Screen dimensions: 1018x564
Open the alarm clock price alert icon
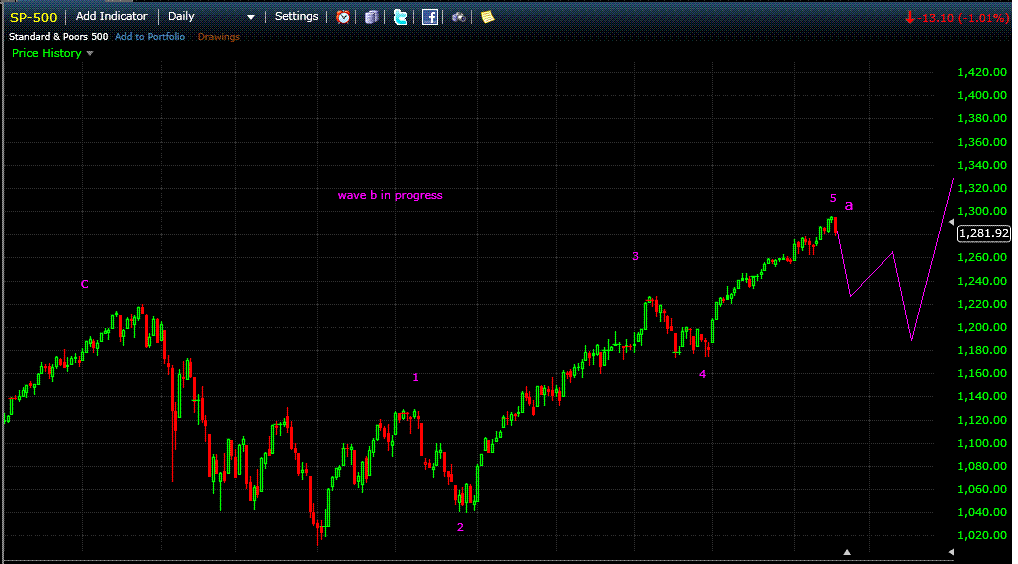pyautogui.click(x=343, y=18)
